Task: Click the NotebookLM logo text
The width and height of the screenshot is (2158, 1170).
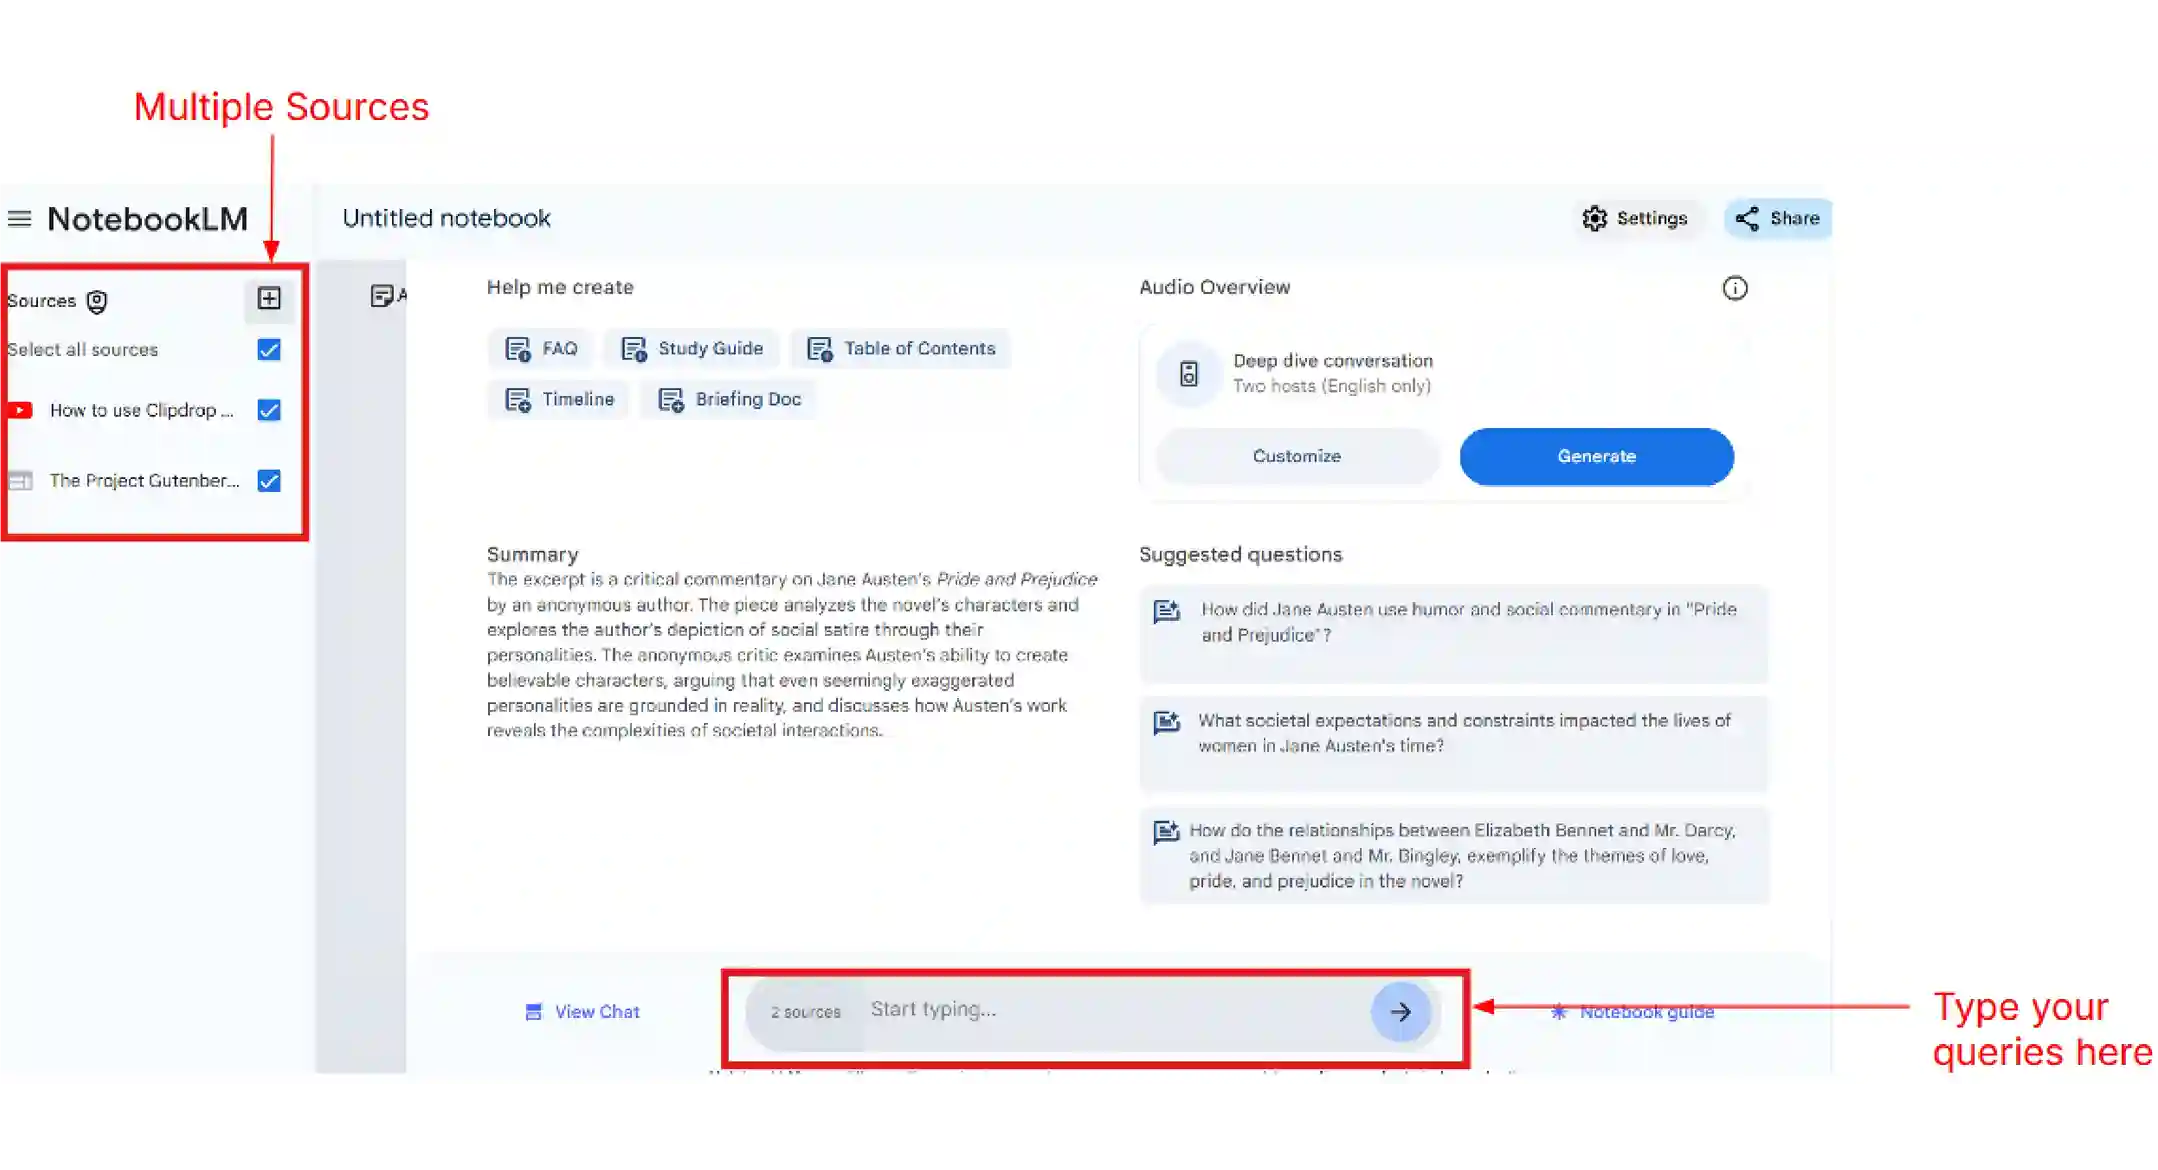Action: point(148,219)
